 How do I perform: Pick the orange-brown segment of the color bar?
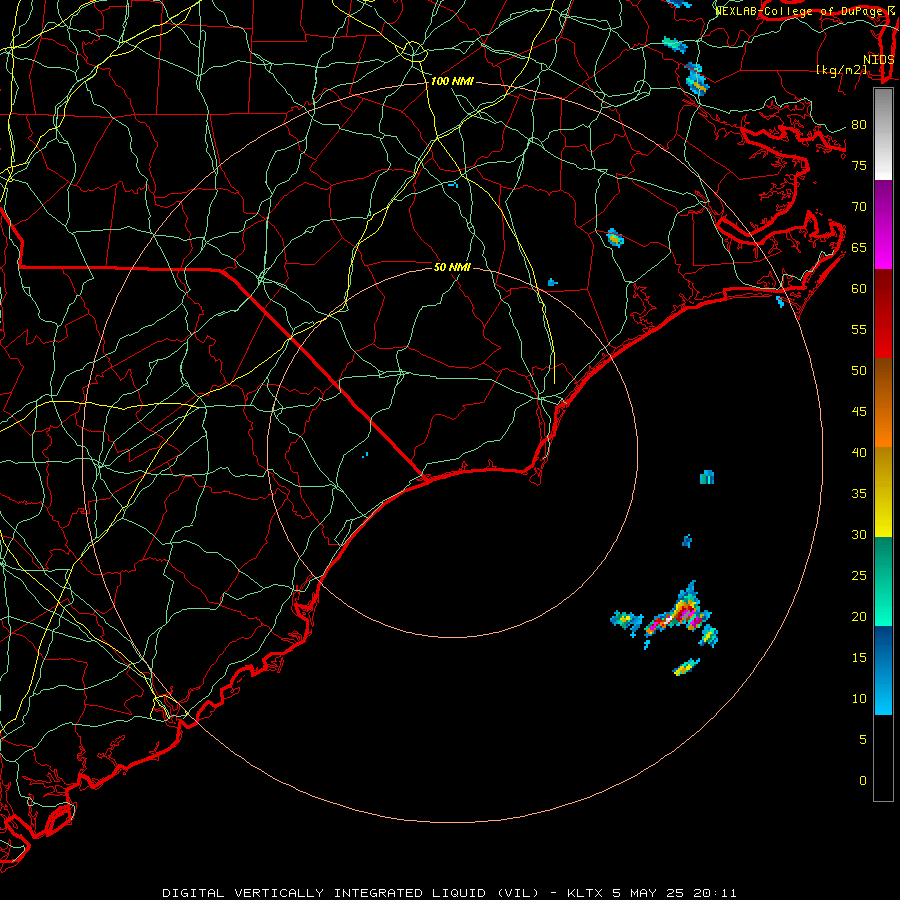[x=883, y=403]
